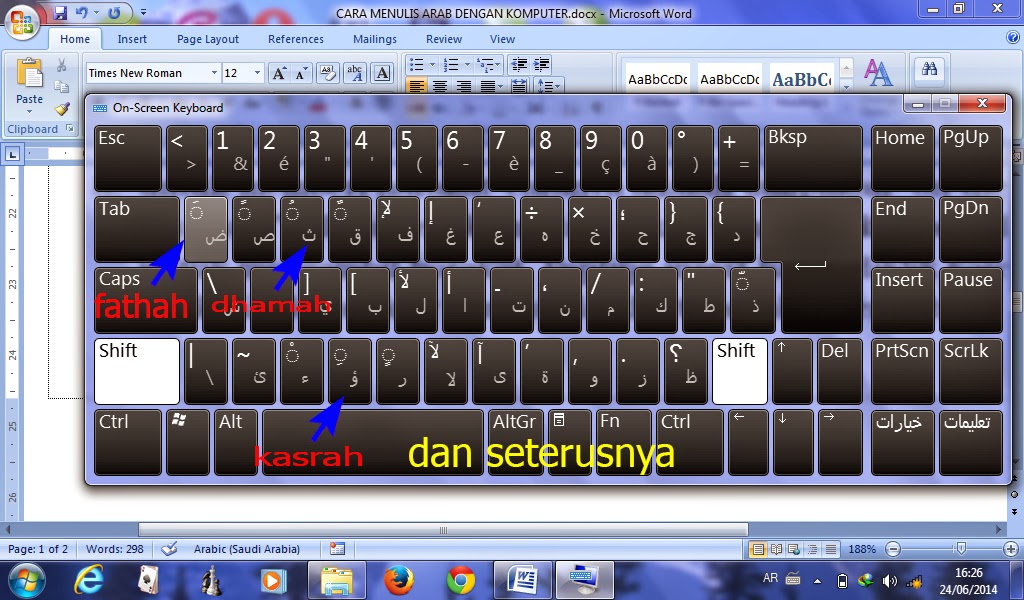
Task: Justify the paragraph text
Action: 487,86
